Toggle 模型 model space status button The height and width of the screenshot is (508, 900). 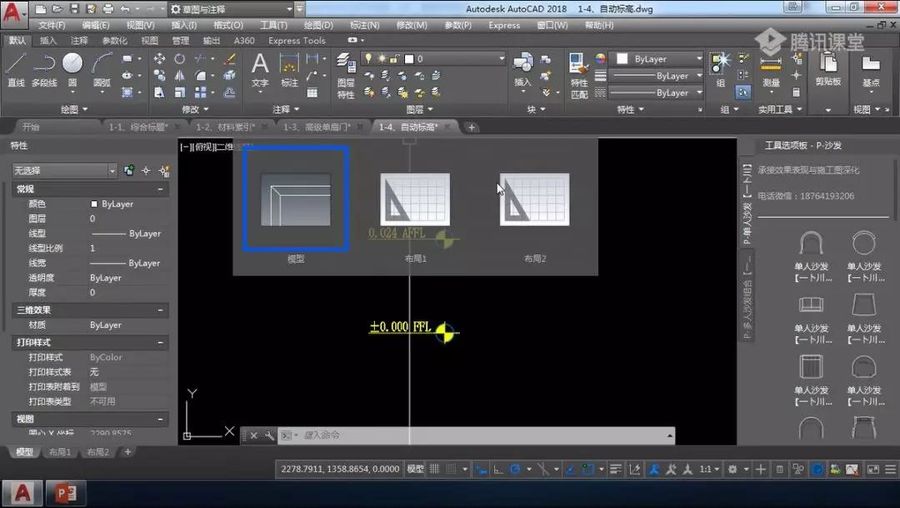(415, 469)
